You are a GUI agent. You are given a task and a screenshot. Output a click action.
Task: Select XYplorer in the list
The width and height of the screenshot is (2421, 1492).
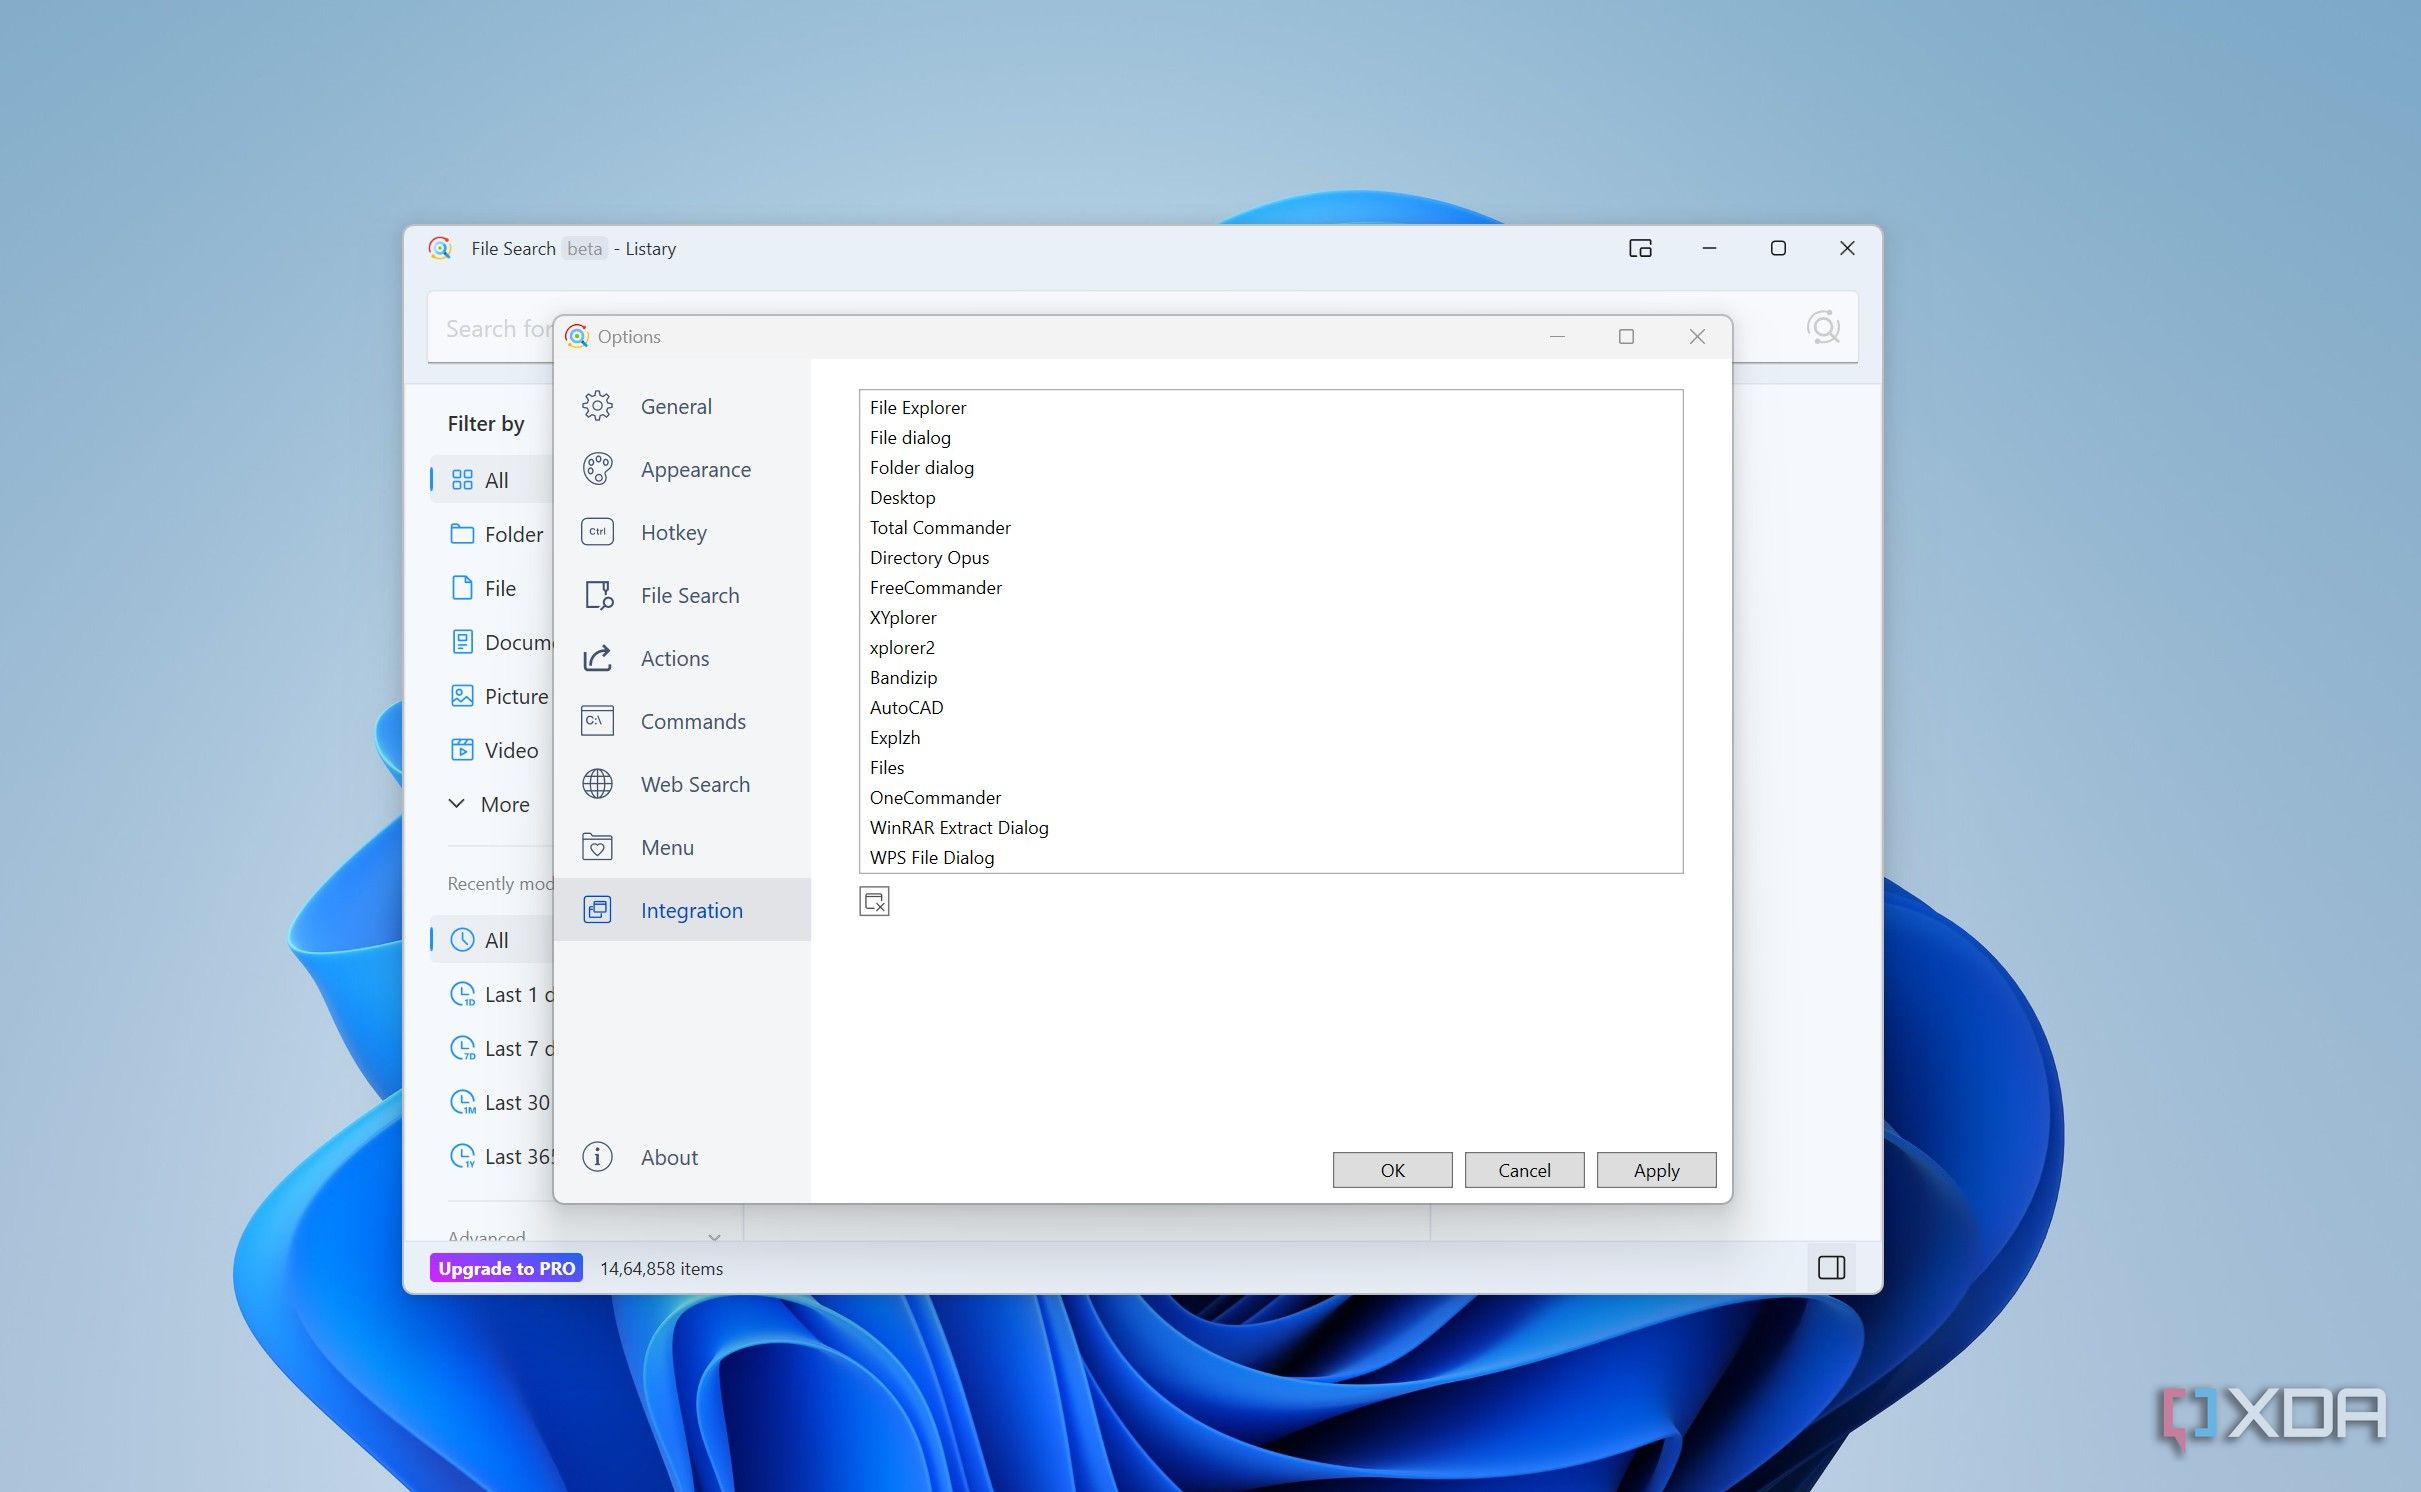pyautogui.click(x=1270, y=617)
